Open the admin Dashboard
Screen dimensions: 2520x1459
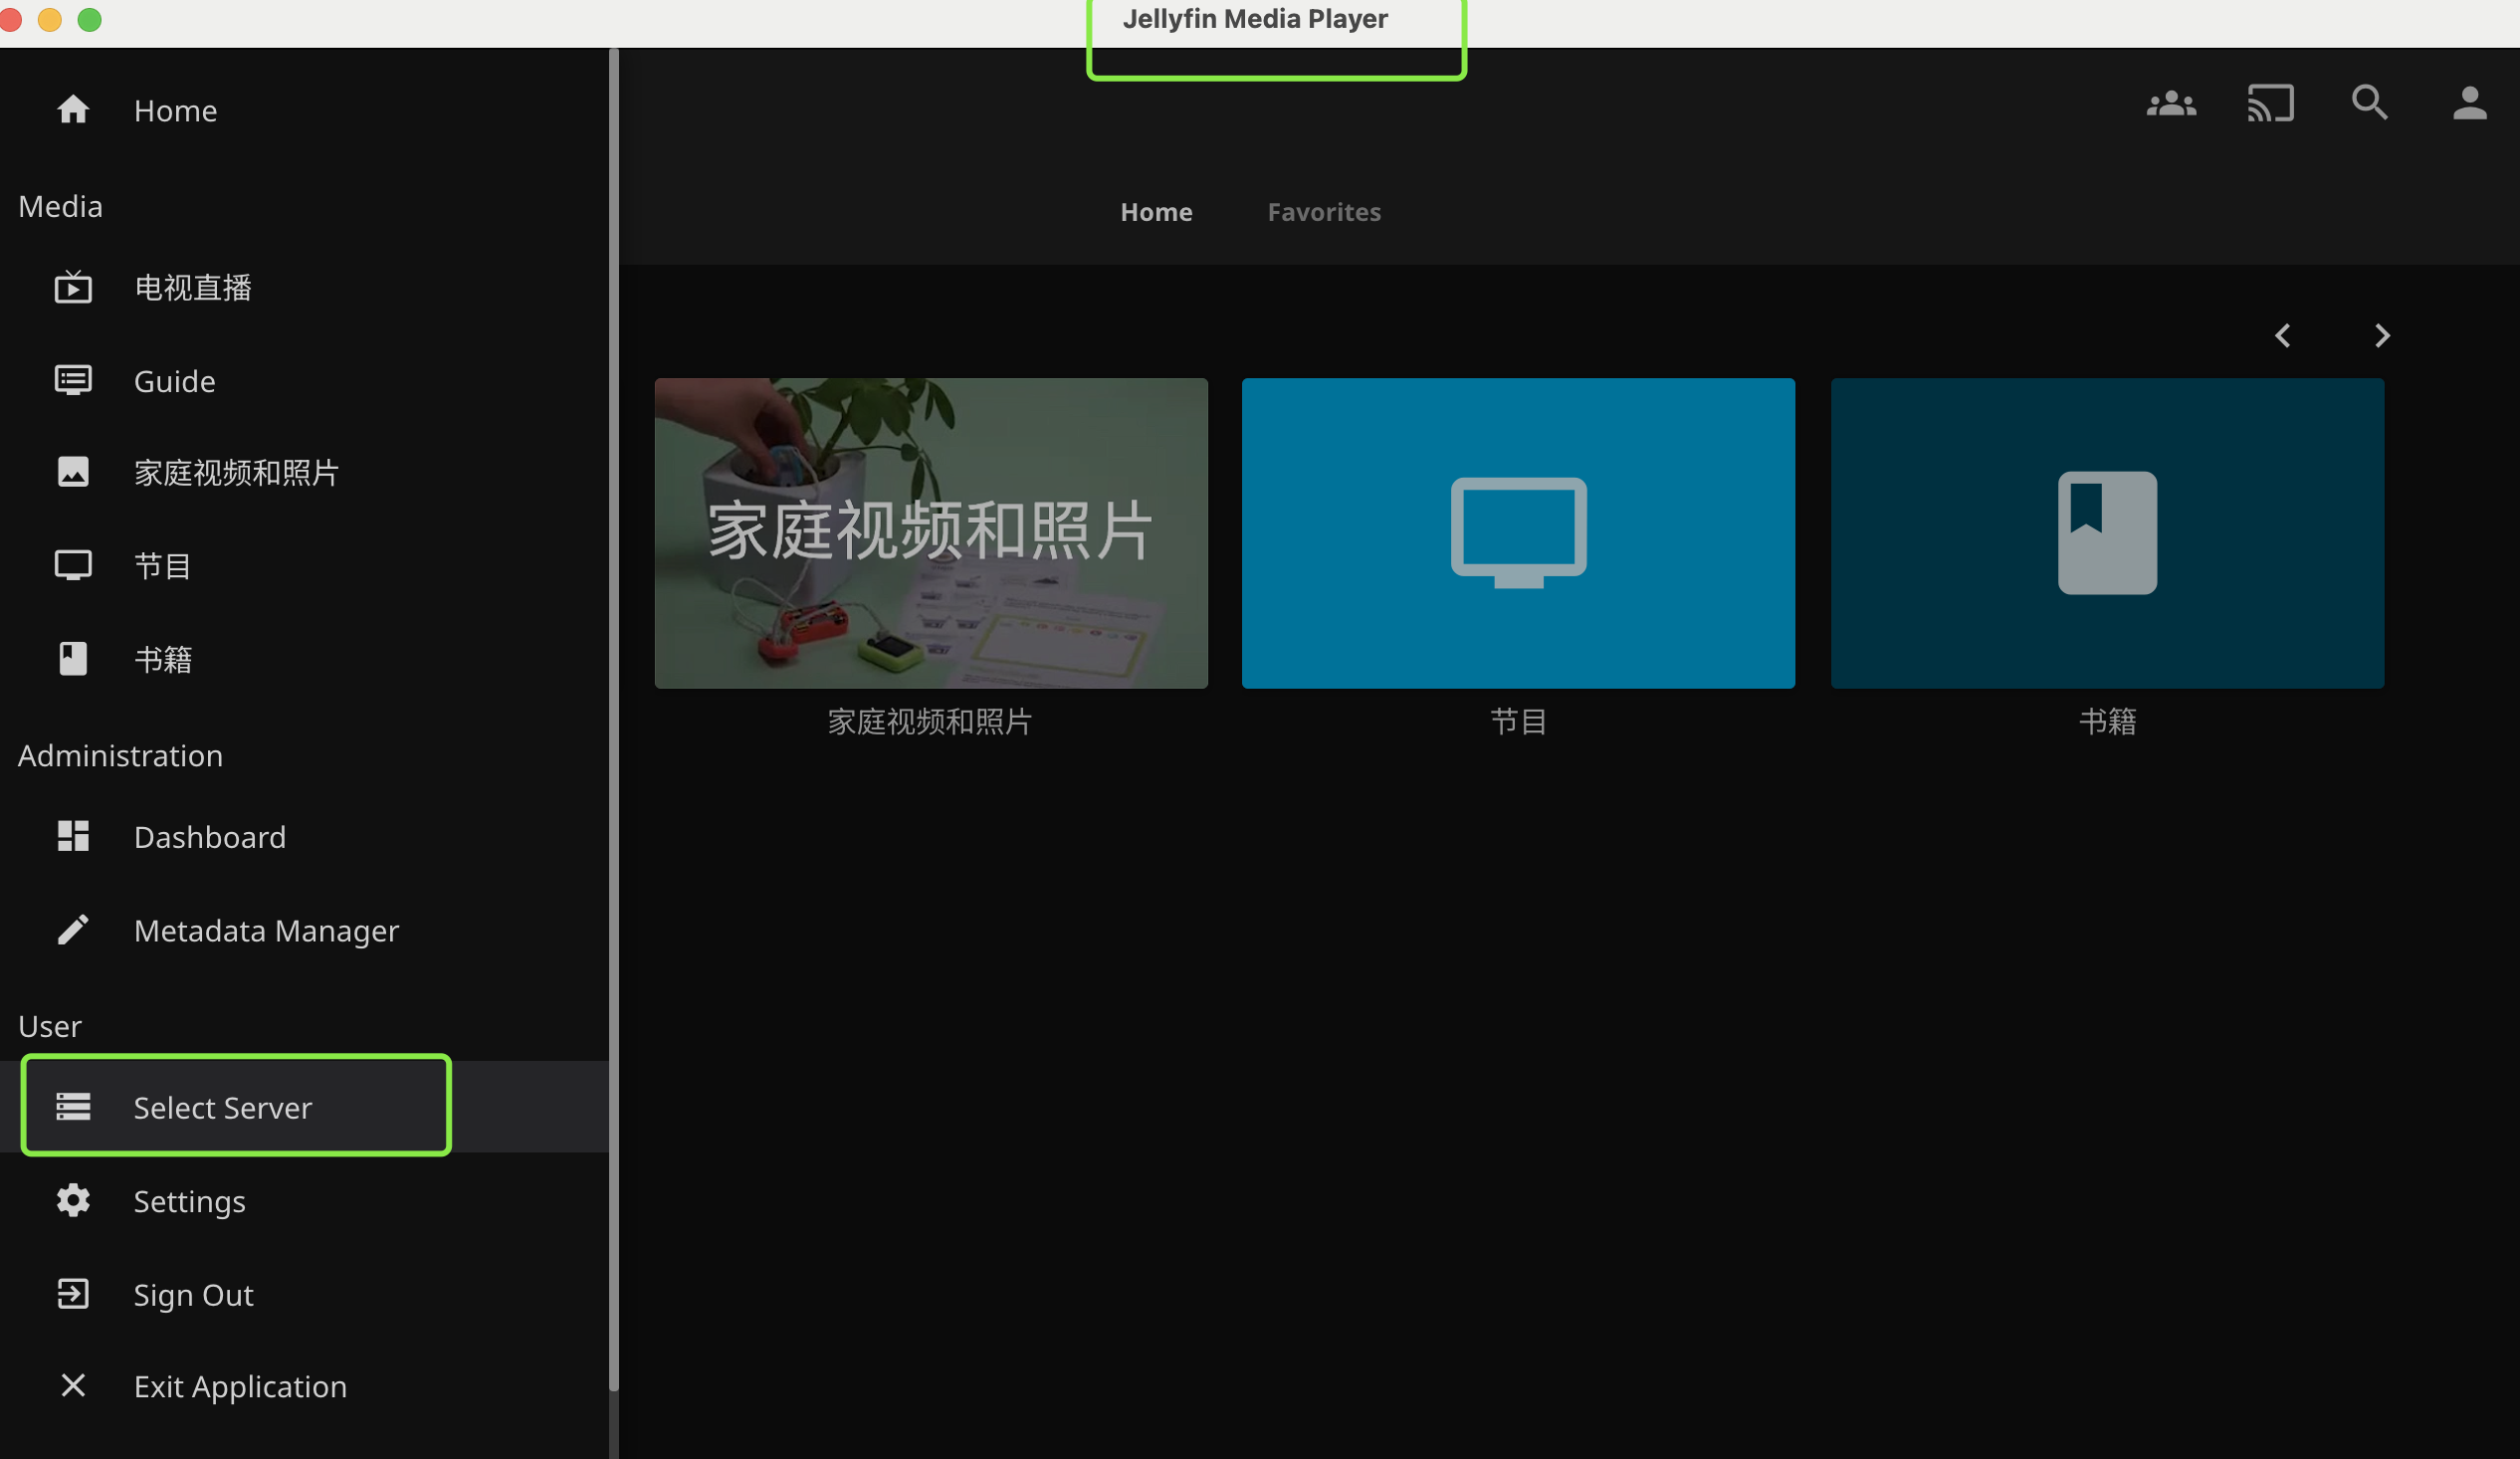(209, 837)
